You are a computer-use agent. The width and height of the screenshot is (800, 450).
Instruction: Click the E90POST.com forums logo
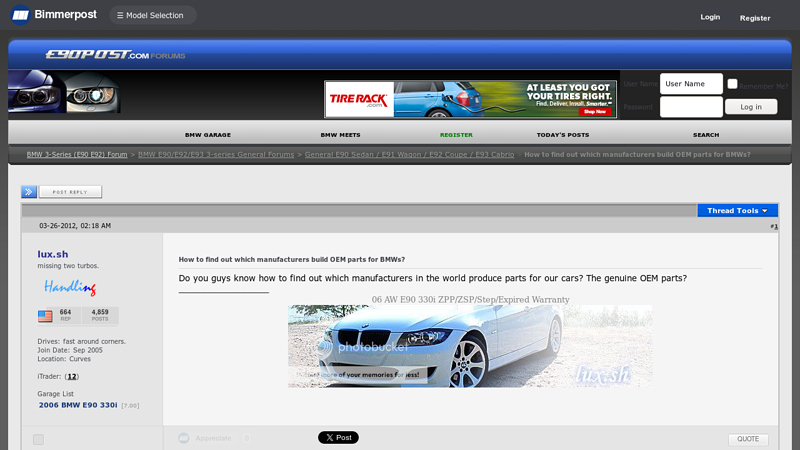tap(115, 55)
